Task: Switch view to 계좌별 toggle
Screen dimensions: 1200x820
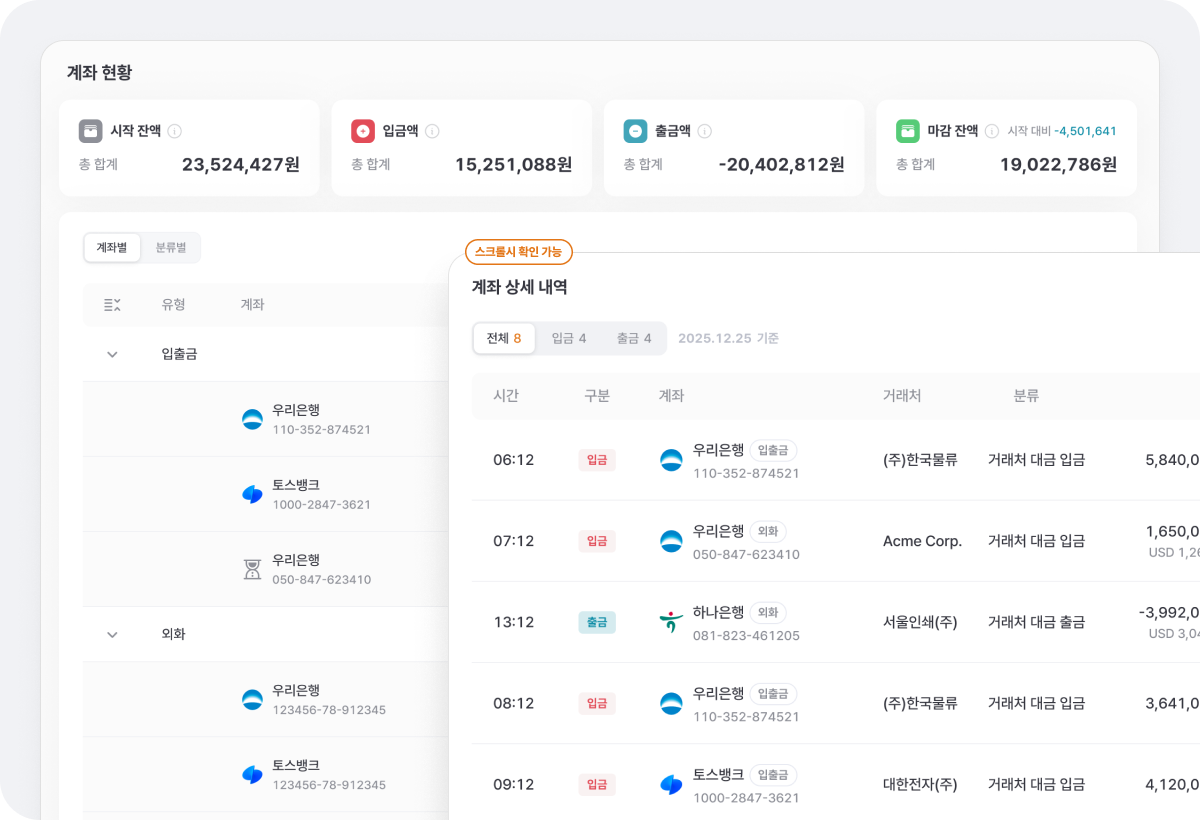Action: click(x=112, y=248)
